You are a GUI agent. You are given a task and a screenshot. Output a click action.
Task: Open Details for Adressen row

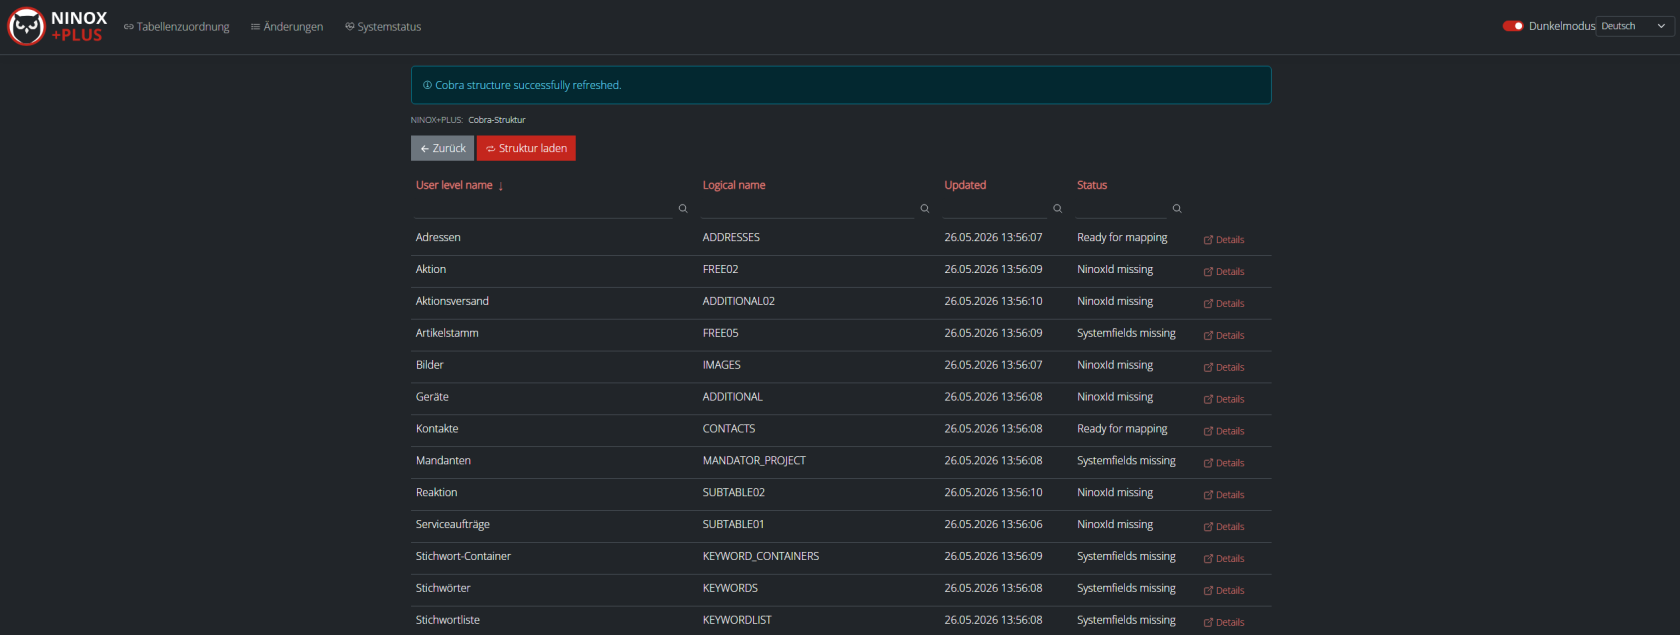pos(1224,240)
